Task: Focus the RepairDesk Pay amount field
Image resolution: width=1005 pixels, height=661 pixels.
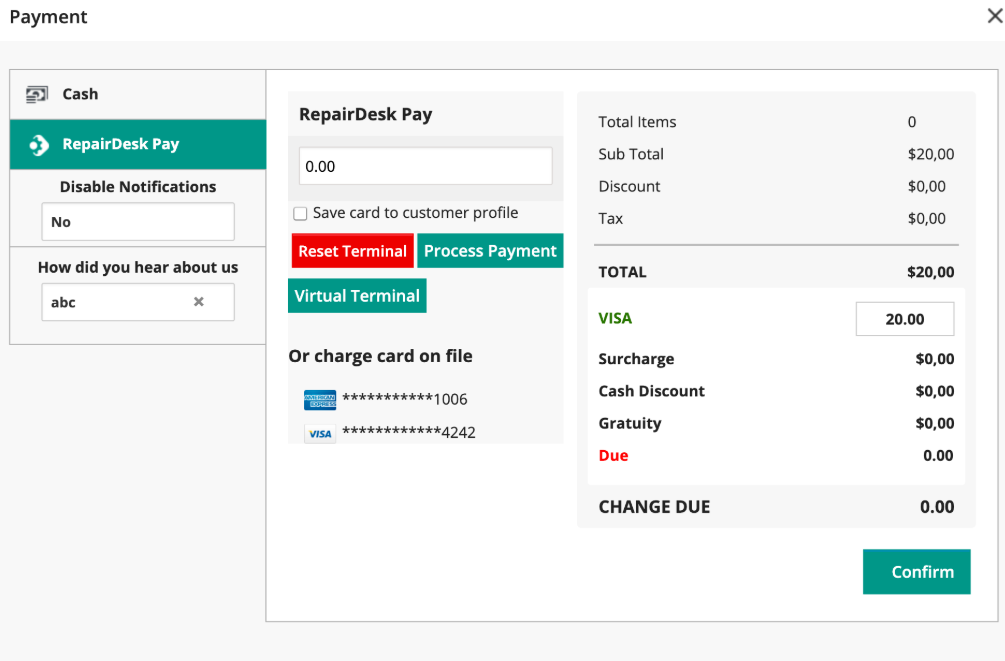Action: 425,166
